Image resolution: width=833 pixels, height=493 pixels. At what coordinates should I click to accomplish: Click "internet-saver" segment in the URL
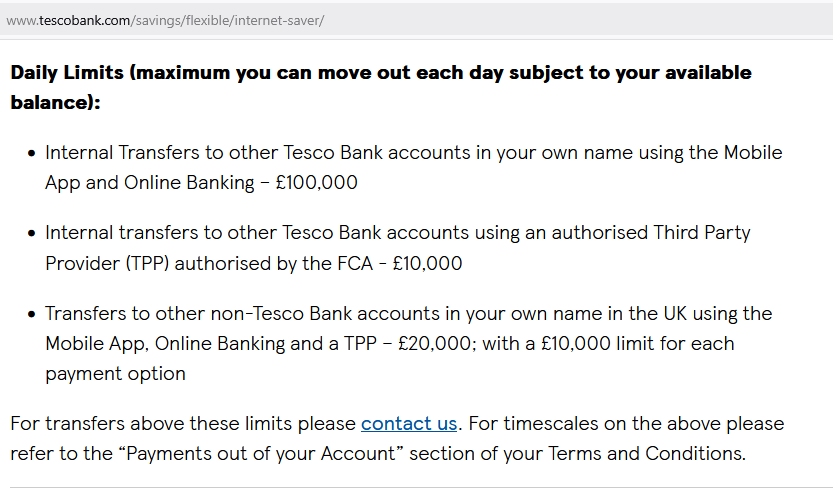coord(277,21)
